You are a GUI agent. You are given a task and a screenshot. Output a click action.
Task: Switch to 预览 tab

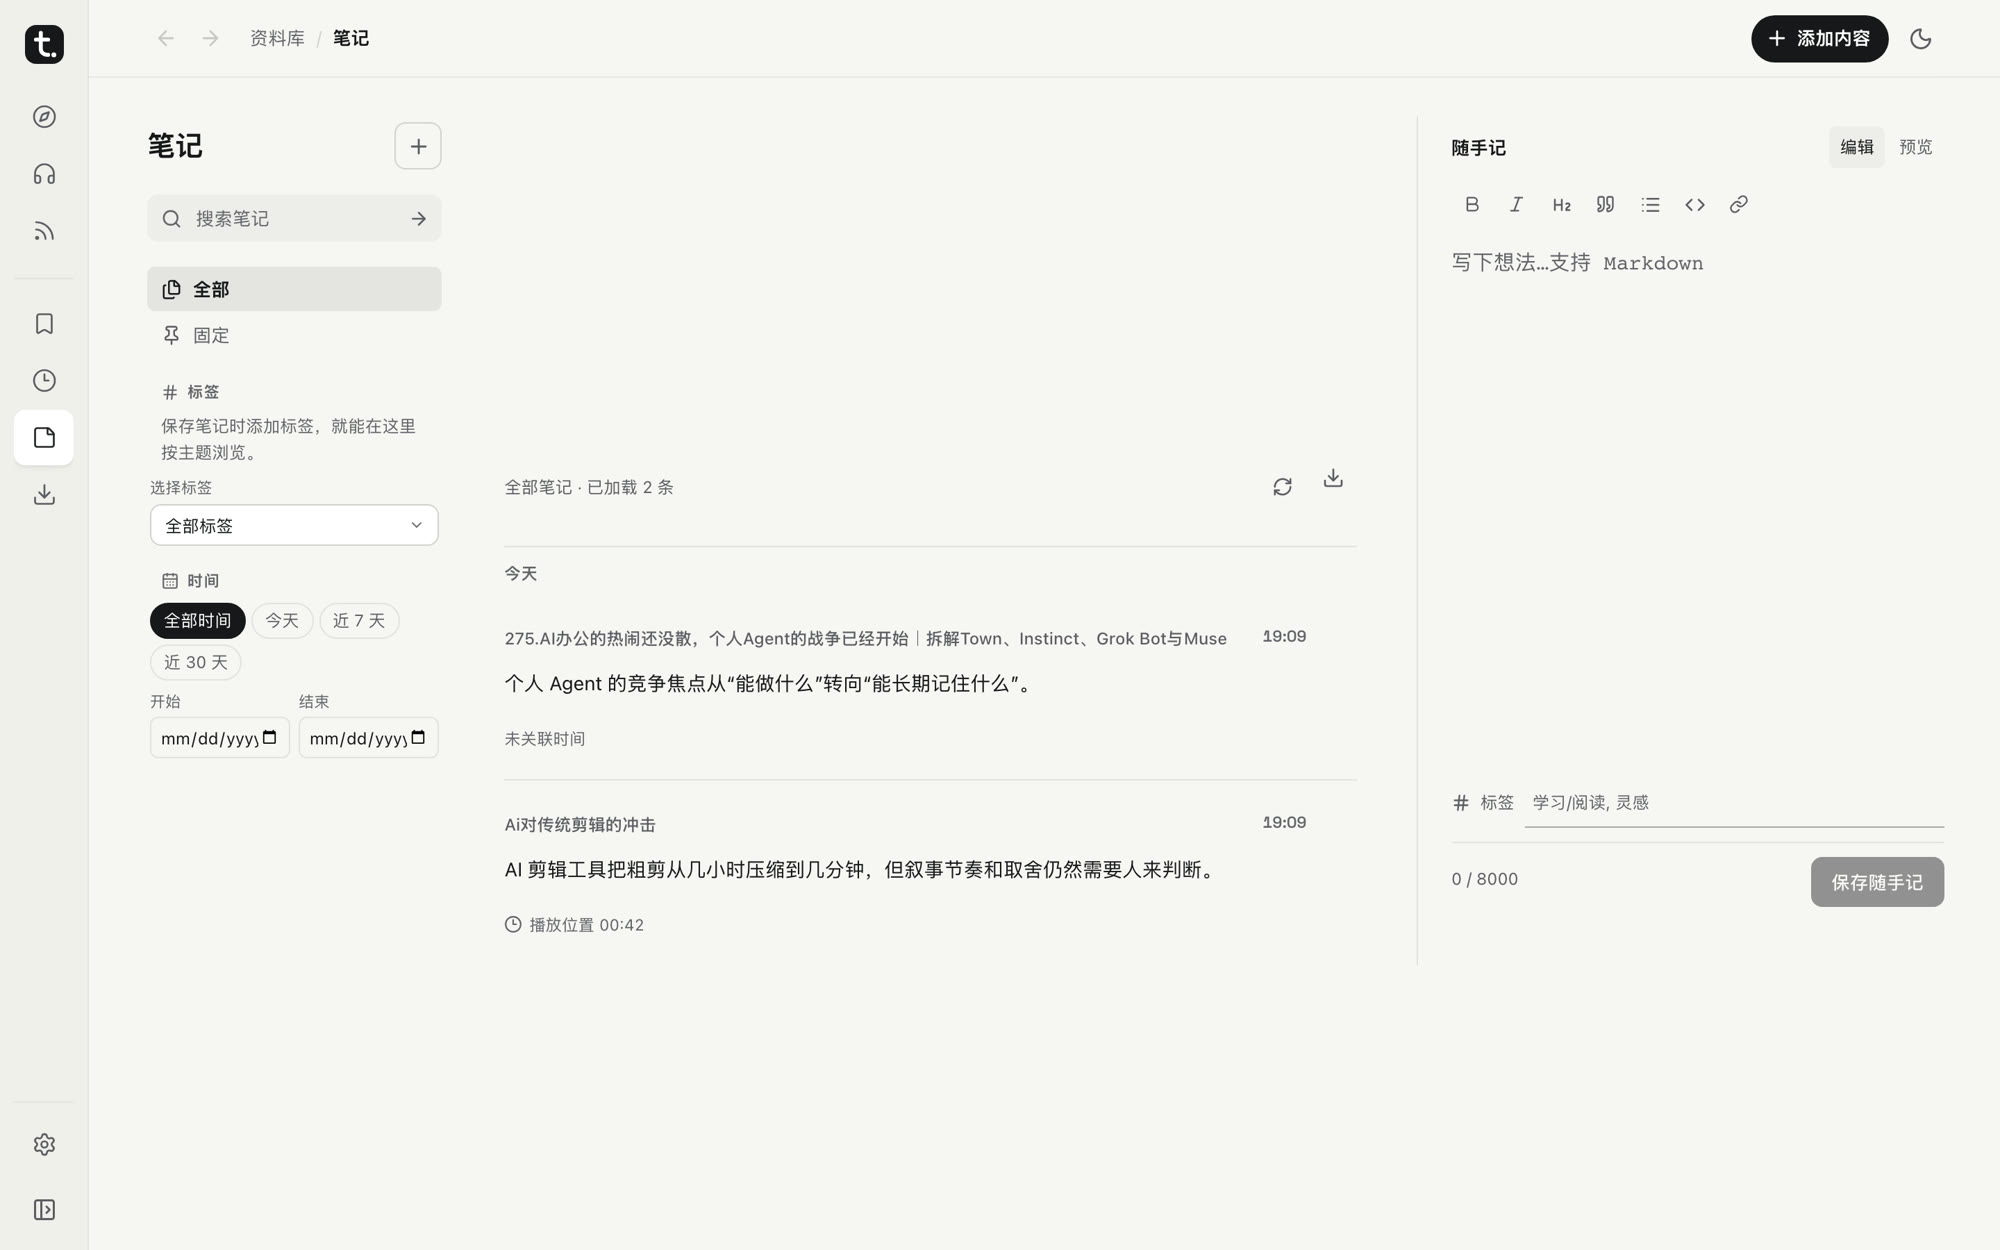tap(1916, 147)
